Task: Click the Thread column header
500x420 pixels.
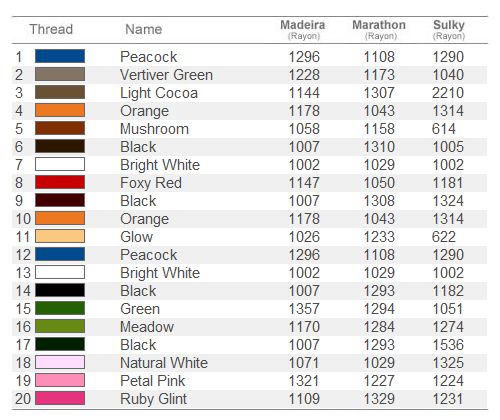Action: (x=51, y=29)
